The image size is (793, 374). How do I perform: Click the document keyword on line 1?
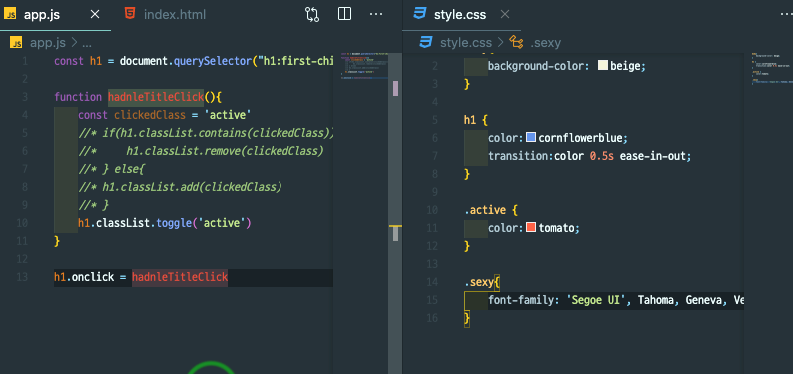144,61
